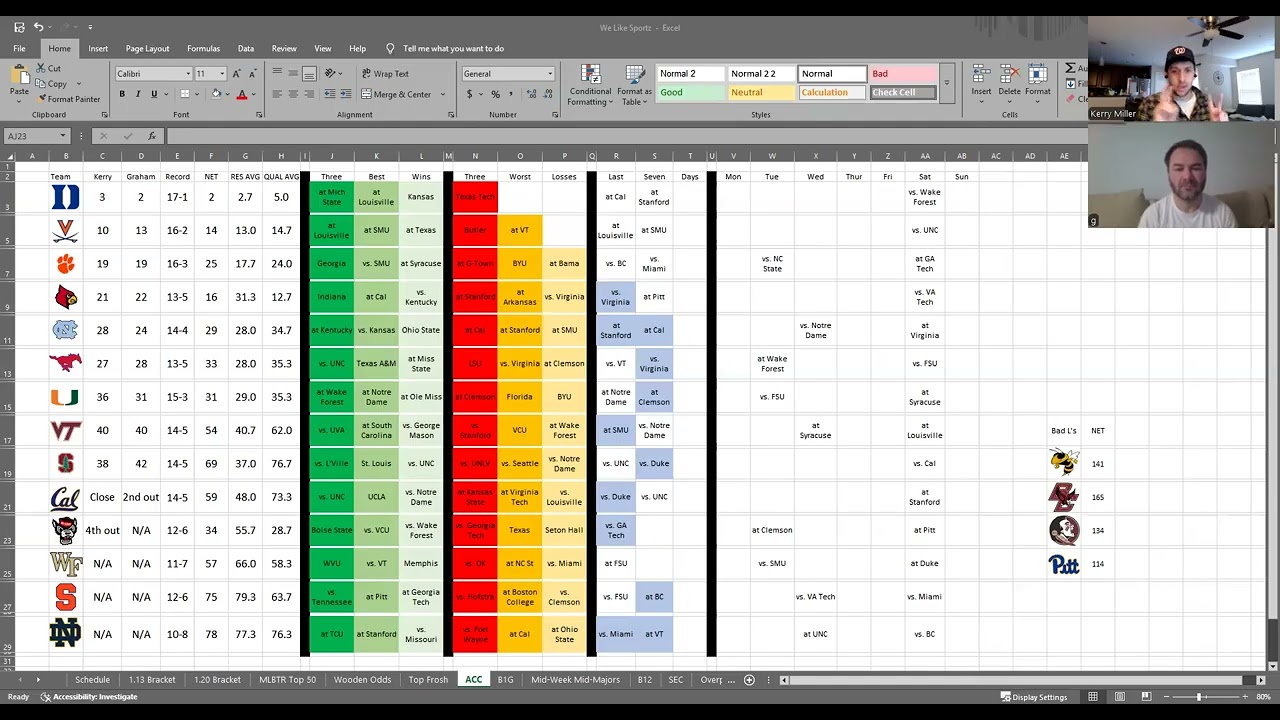1280x720 pixels.
Task: Apply the red font color
Action: click(x=241, y=94)
